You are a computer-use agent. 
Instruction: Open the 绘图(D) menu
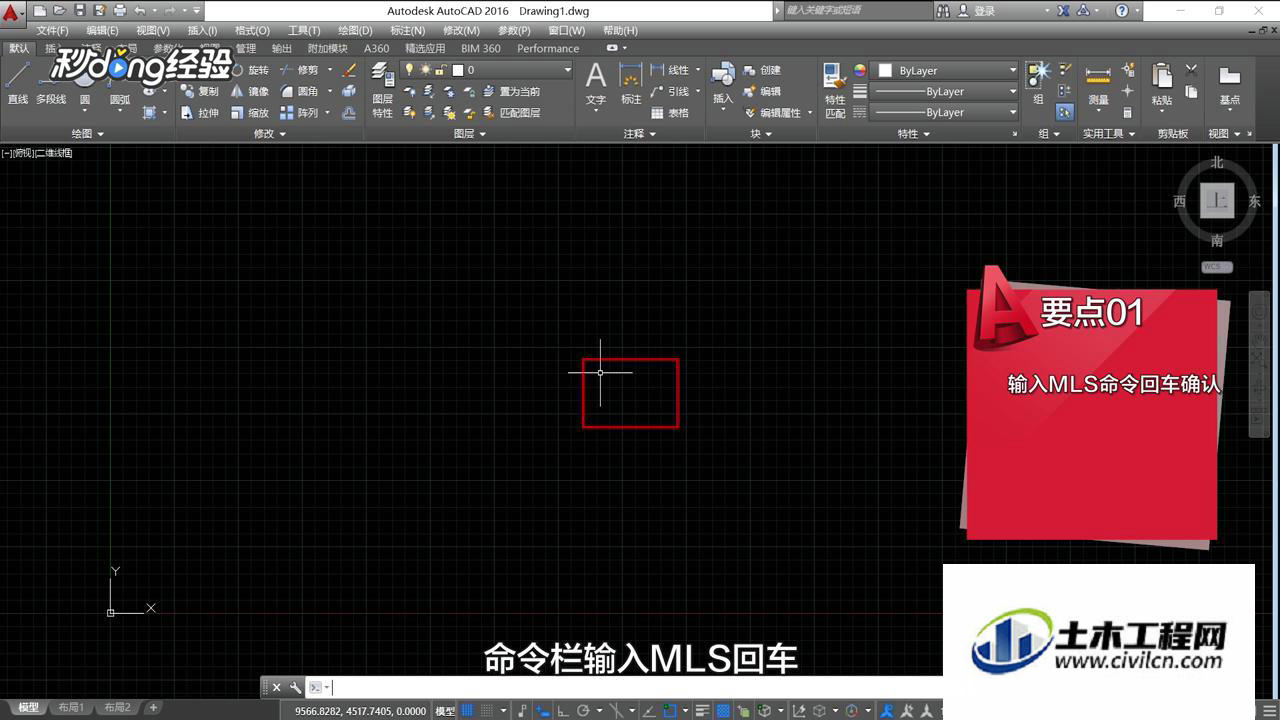click(355, 31)
